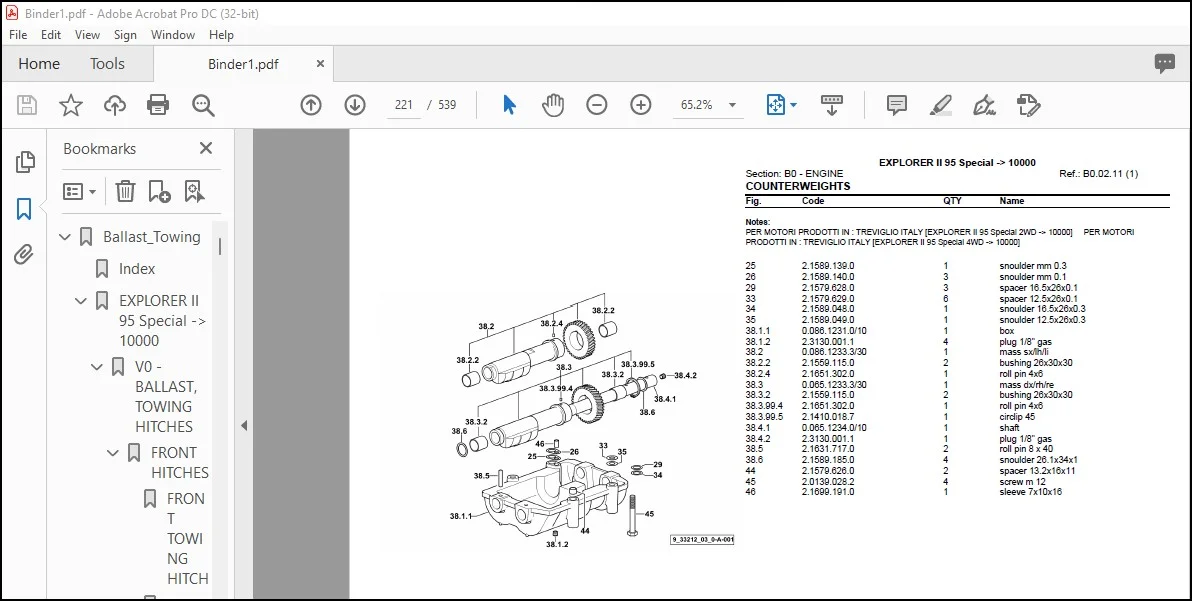This screenshot has height=601, width=1192.
Task: Click the fit page view icon
Action: 775,105
